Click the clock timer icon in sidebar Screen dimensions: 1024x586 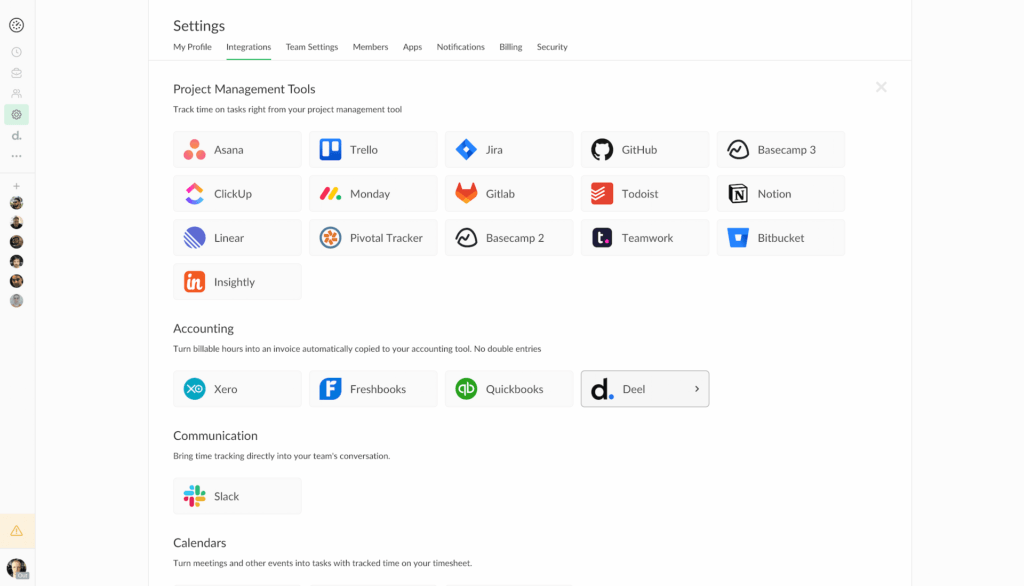tap(16, 52)
